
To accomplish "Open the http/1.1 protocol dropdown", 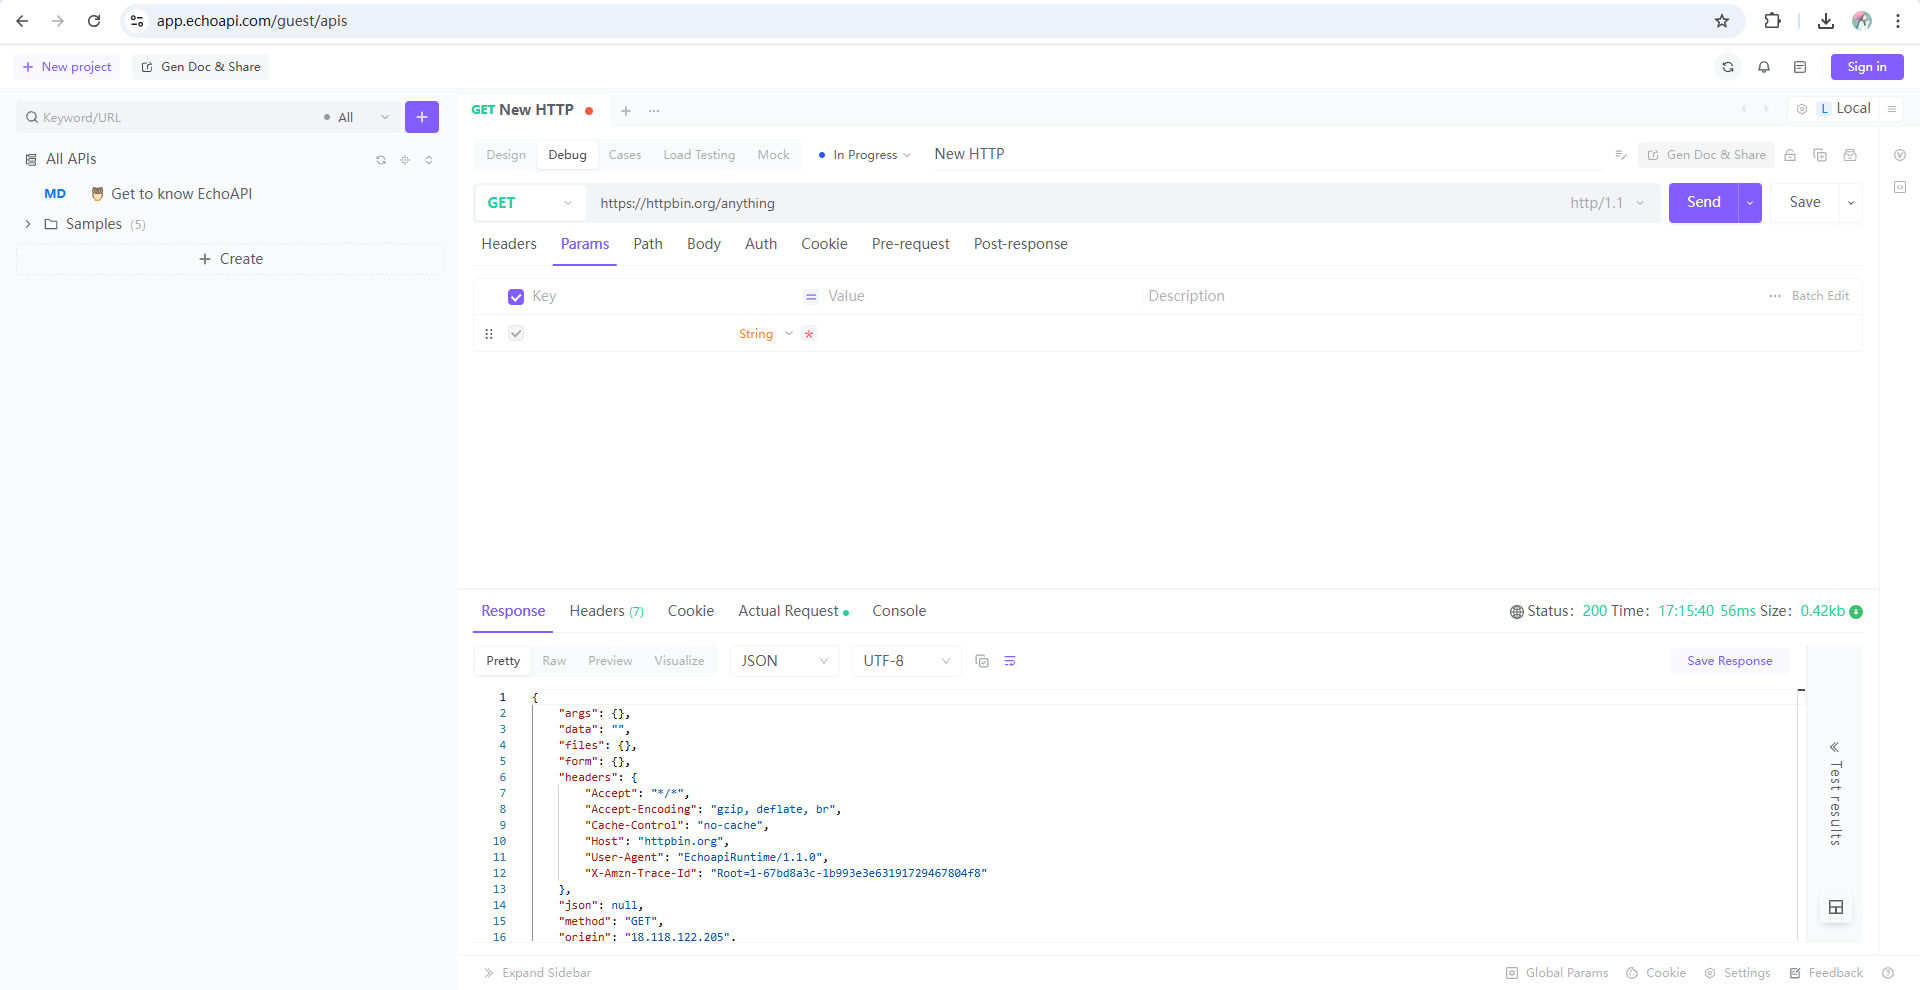I will [x=1607, y=203].
